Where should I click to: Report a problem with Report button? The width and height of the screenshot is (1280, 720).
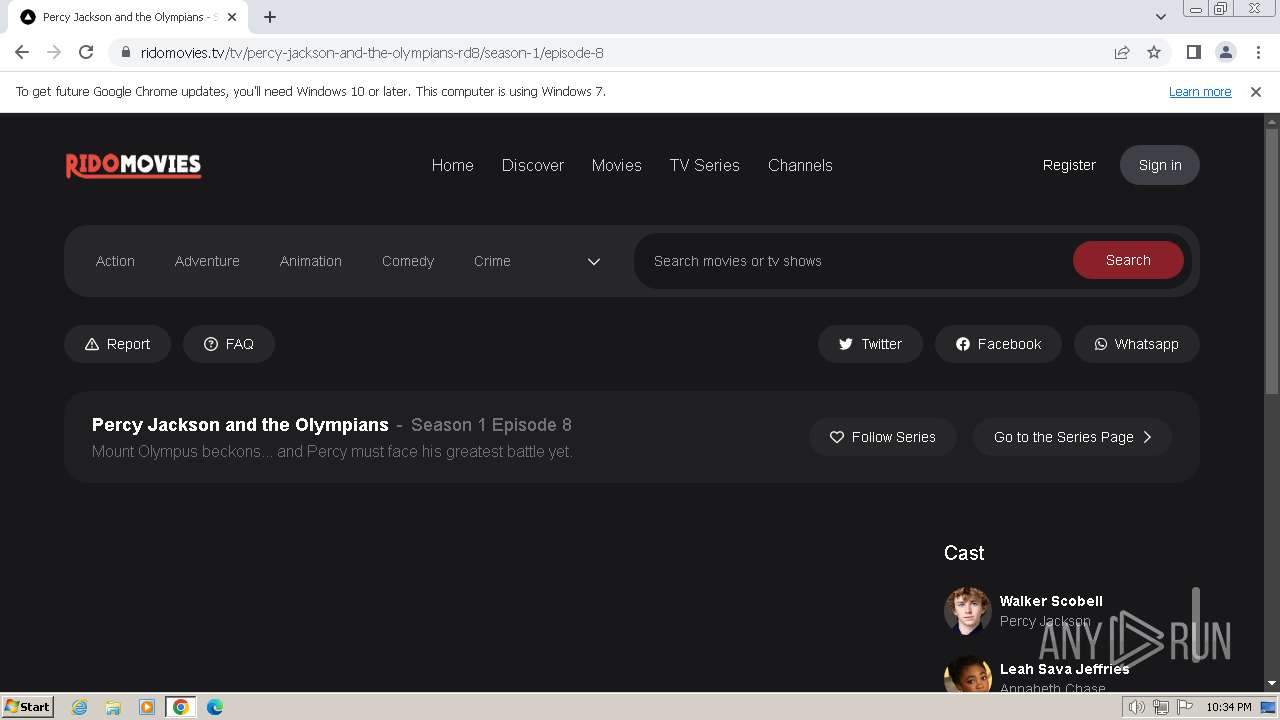tap(118, 344)
